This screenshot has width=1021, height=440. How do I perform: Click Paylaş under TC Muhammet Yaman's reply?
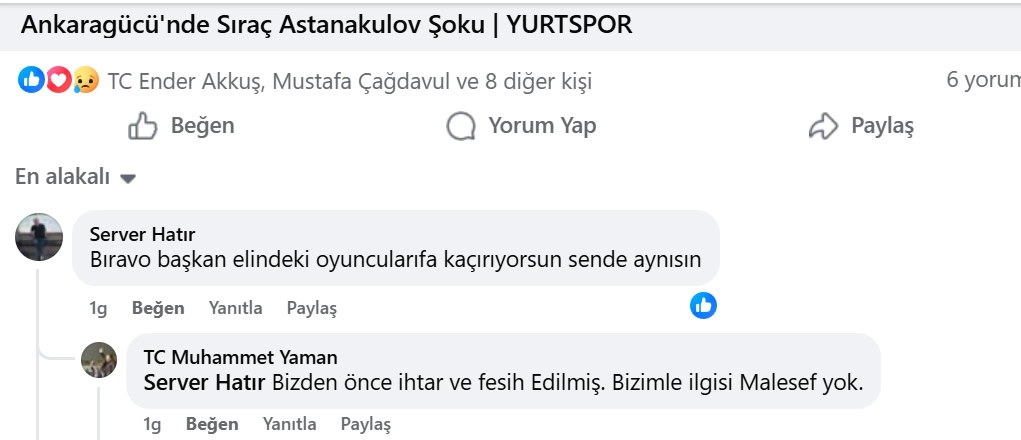point(366,424)
